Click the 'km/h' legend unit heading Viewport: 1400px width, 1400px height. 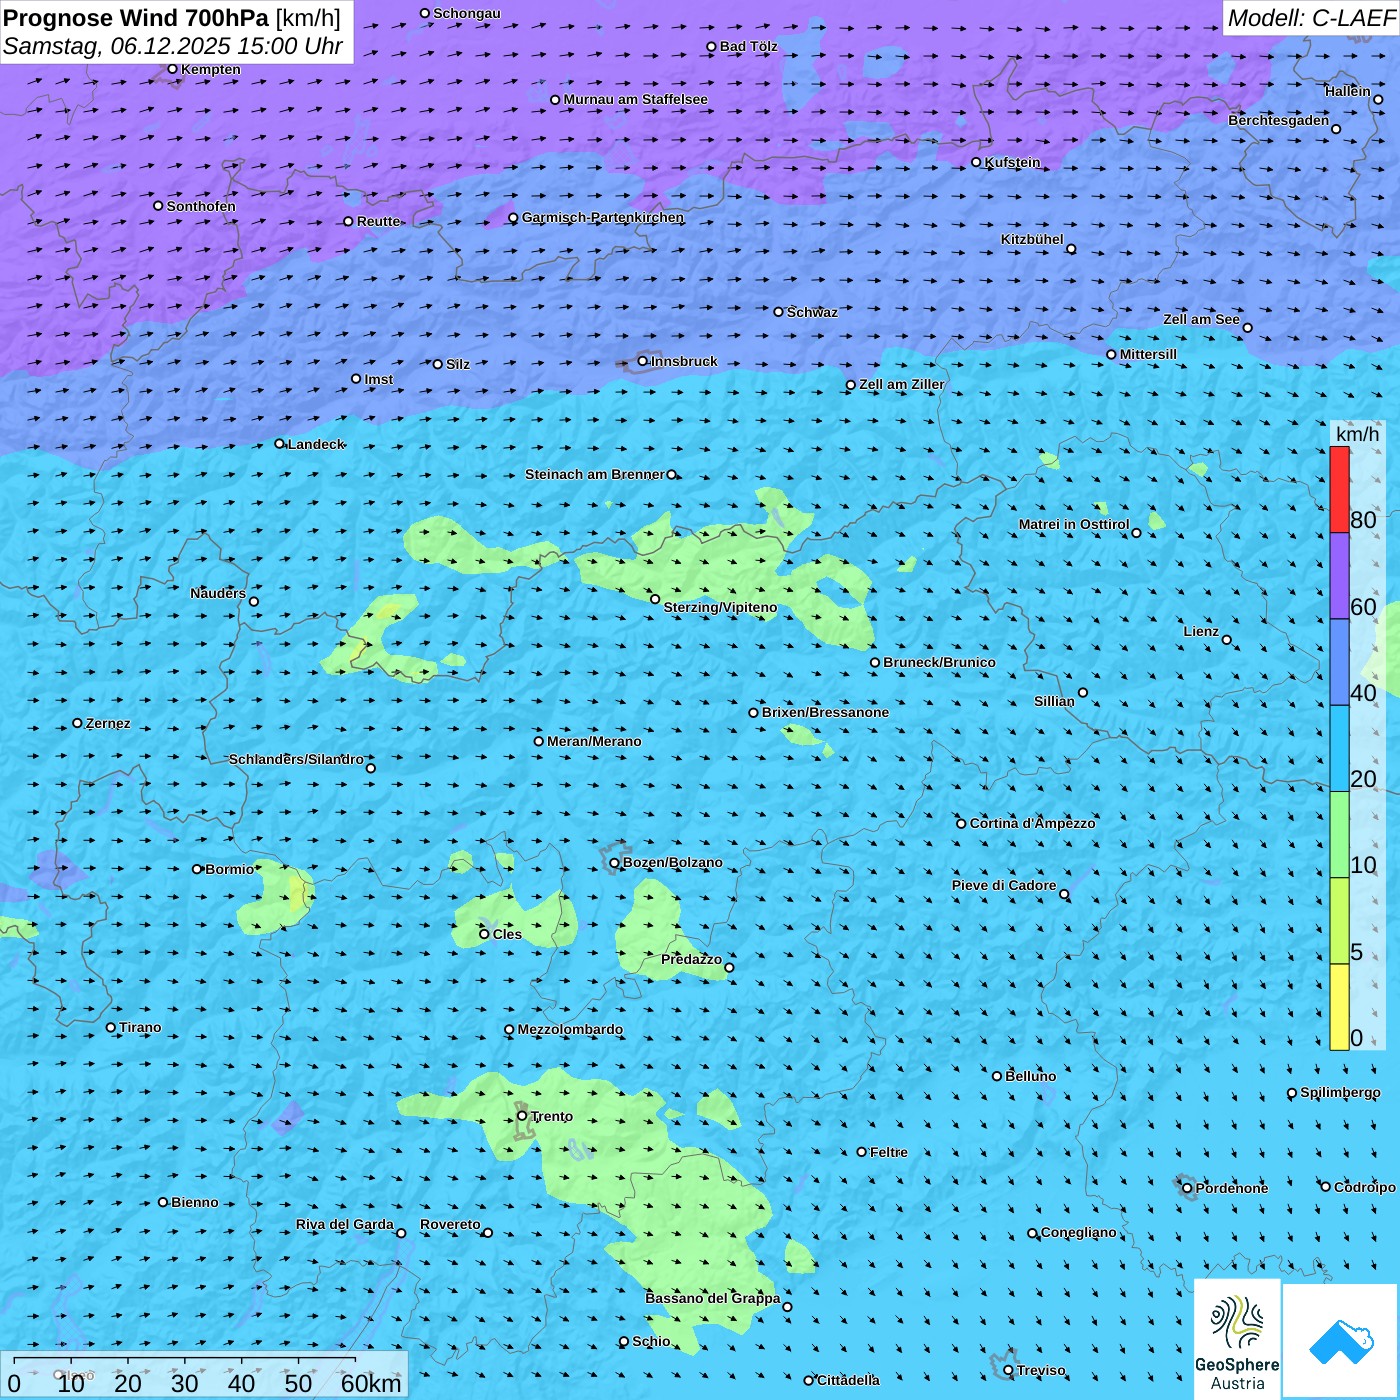pos(1357,434)
